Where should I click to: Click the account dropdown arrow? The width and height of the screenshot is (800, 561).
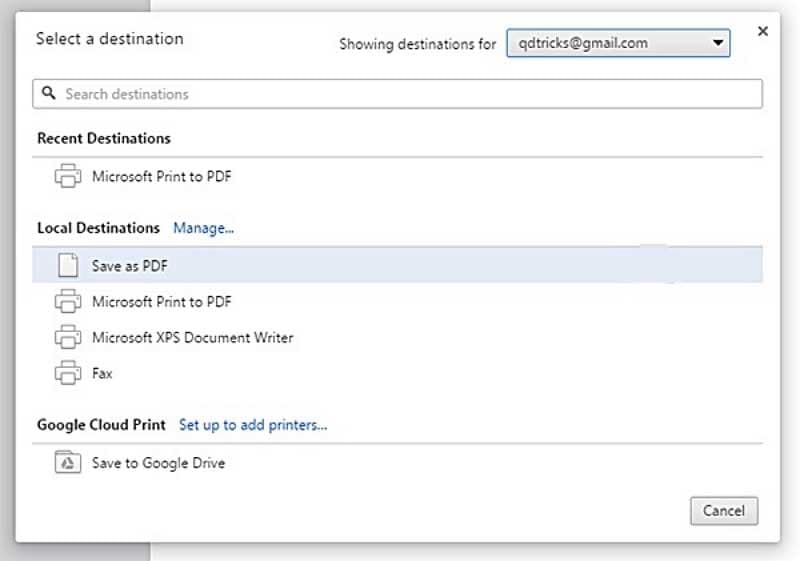(x=717, y=43)
